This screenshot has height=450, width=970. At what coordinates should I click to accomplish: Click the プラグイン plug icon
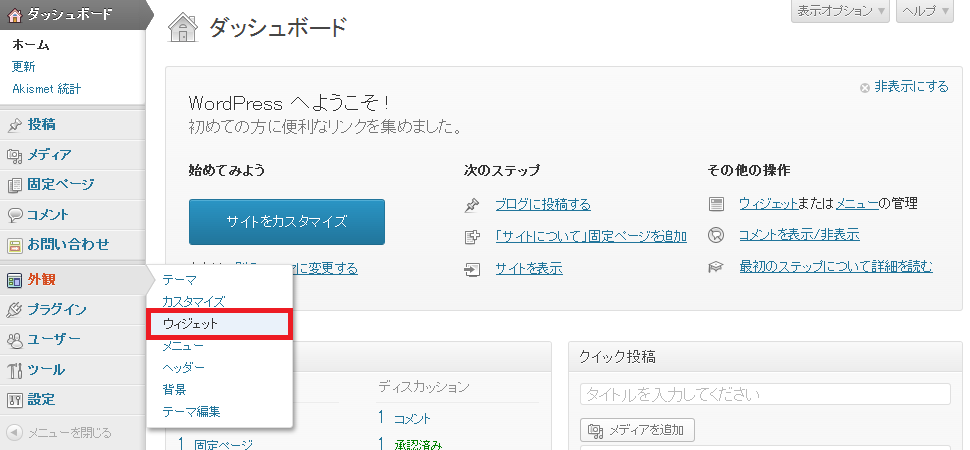(x=14, y=310)
